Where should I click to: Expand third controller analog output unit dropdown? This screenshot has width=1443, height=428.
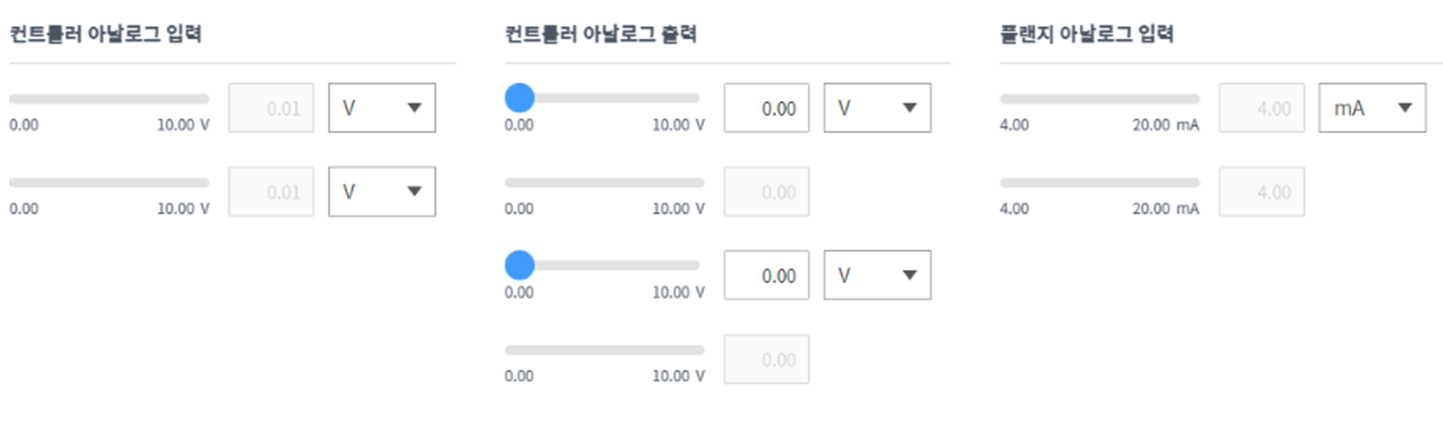(877, 276)
